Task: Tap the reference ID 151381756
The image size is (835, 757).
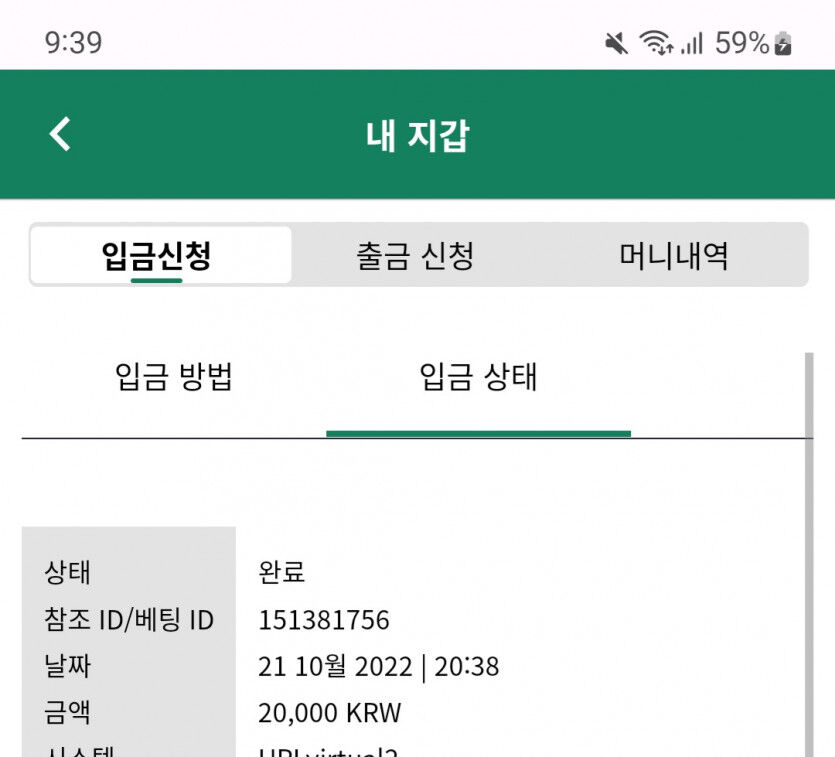Action: click(324, 620)
